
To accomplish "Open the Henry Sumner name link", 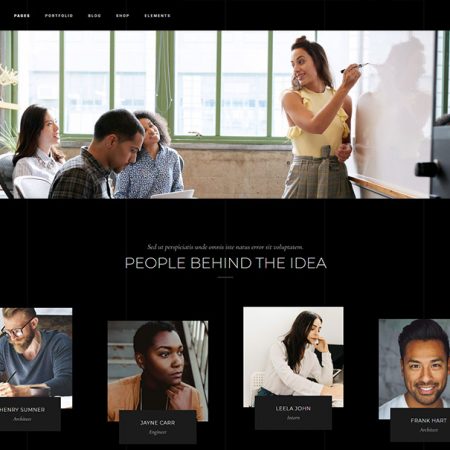I will 22,410.
